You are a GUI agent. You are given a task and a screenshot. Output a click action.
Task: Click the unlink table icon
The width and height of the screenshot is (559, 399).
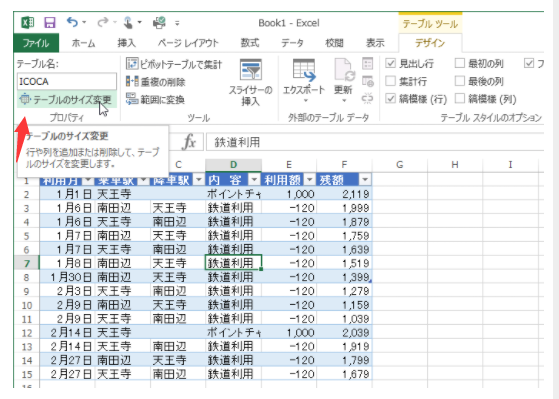click(367, 98)
